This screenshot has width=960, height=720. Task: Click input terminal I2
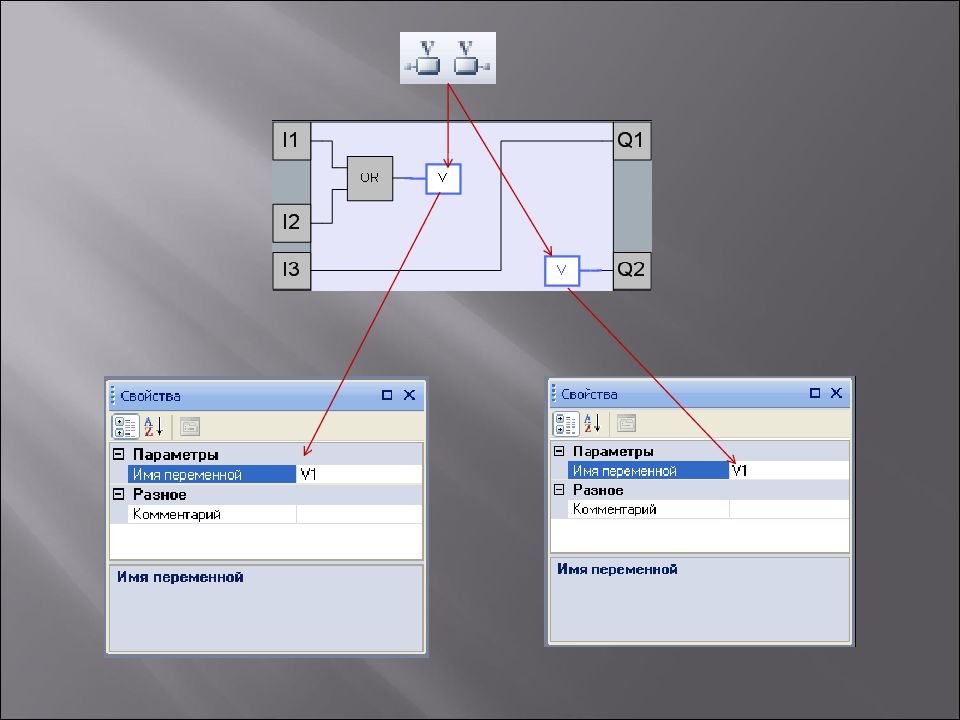(x=291, y=223)
